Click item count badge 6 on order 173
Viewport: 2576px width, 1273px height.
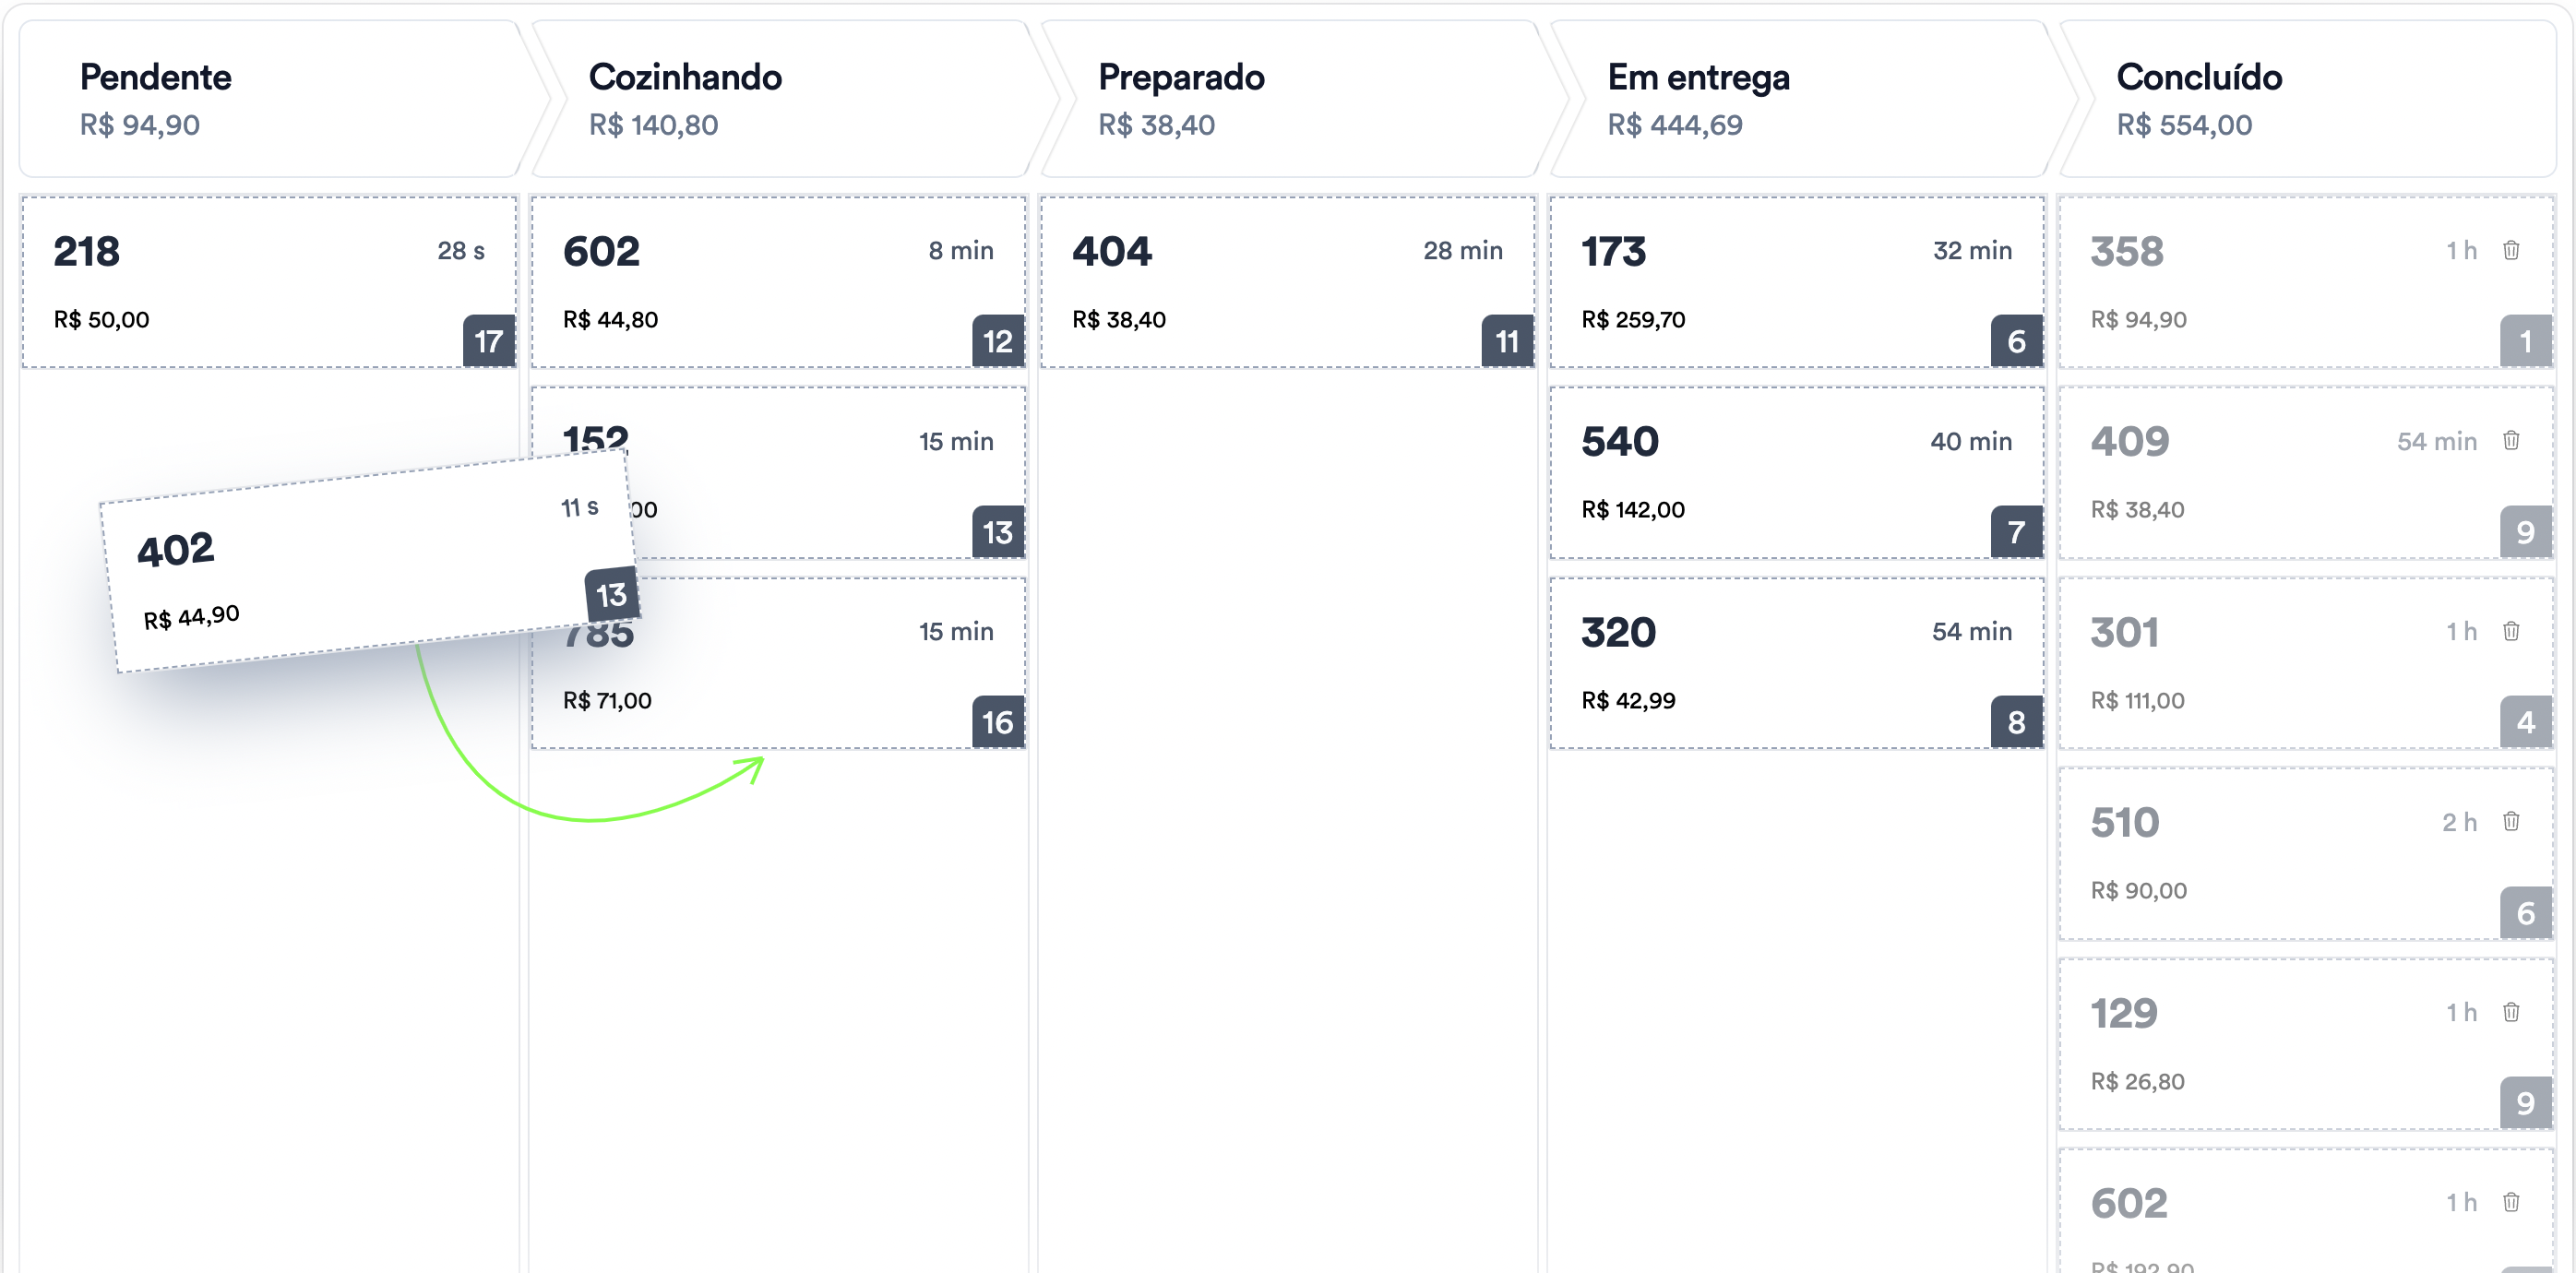(2016, 341)
